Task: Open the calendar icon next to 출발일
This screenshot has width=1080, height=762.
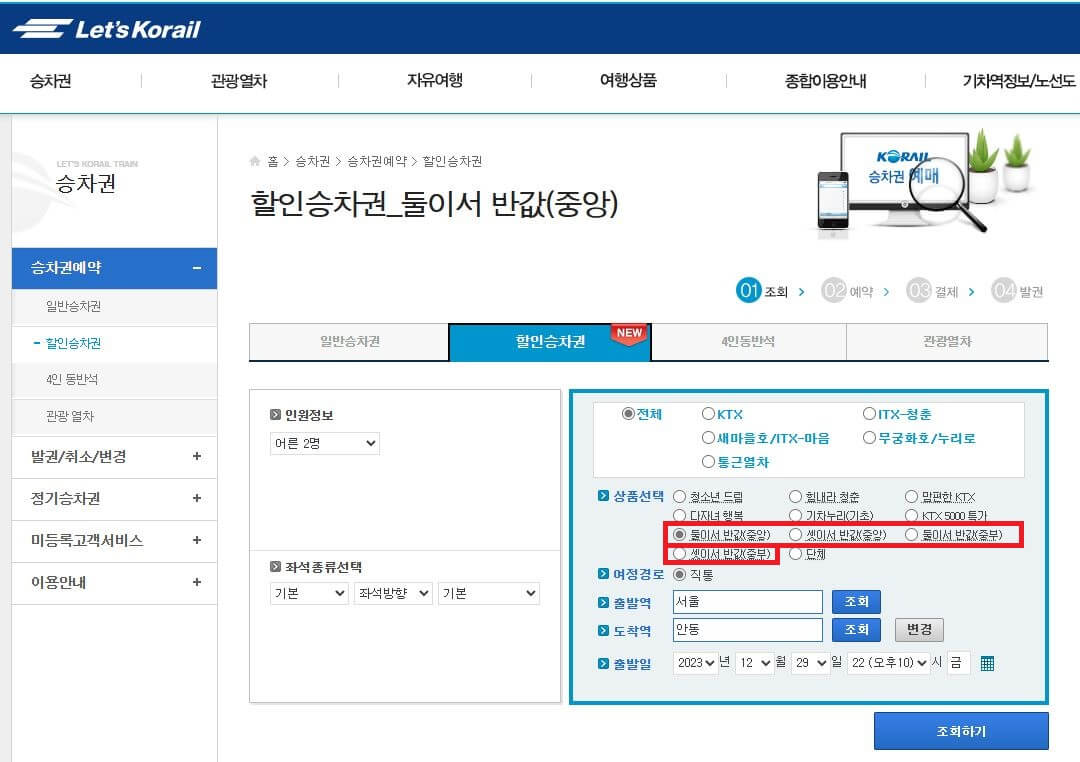Action: coord(985,662)
